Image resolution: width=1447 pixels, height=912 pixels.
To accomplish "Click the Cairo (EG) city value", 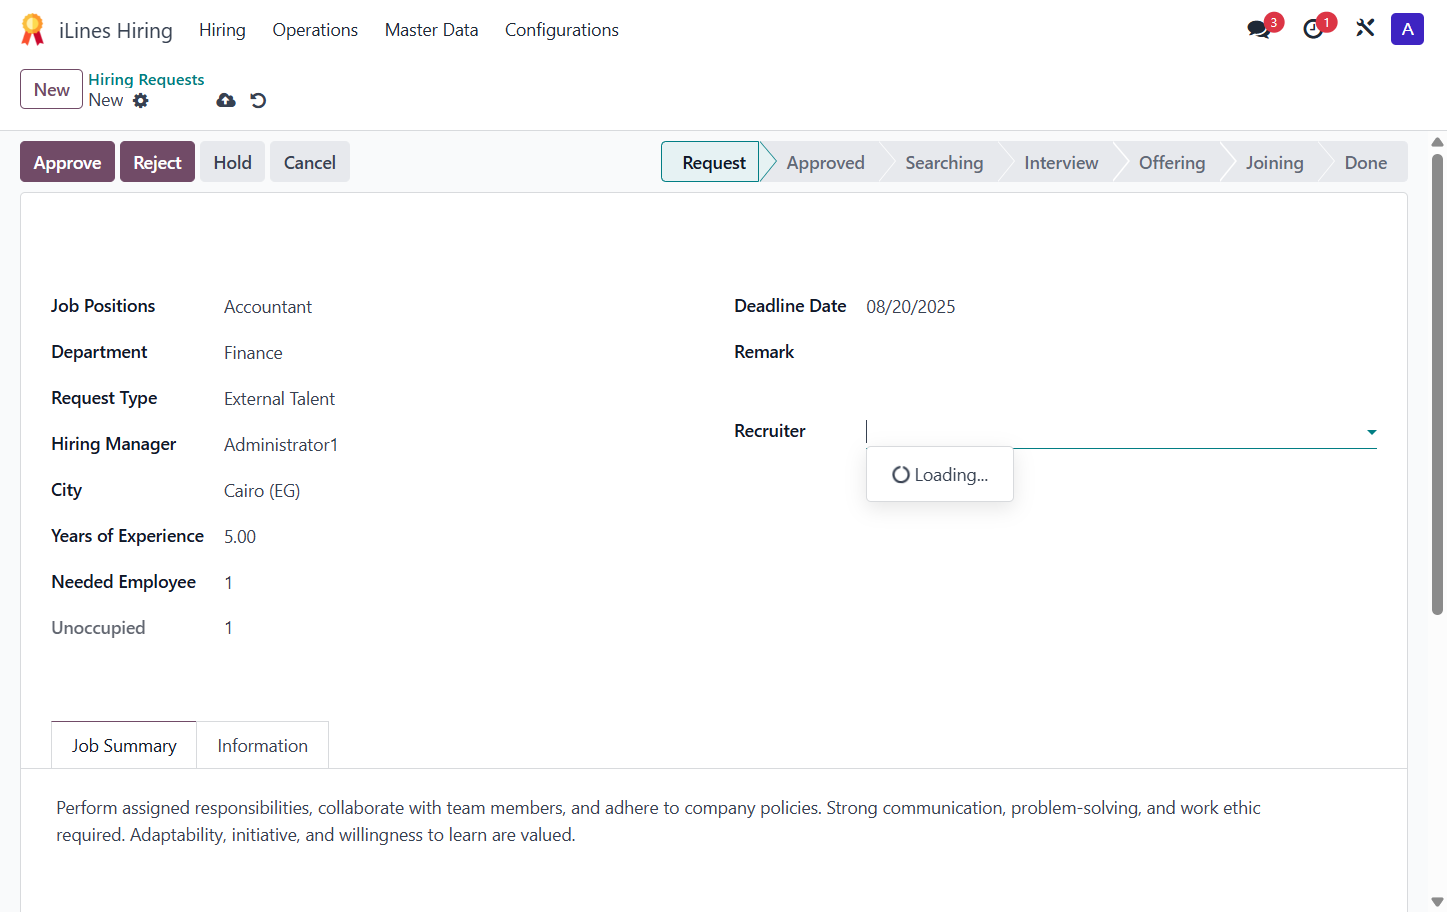I will point(262,491).
